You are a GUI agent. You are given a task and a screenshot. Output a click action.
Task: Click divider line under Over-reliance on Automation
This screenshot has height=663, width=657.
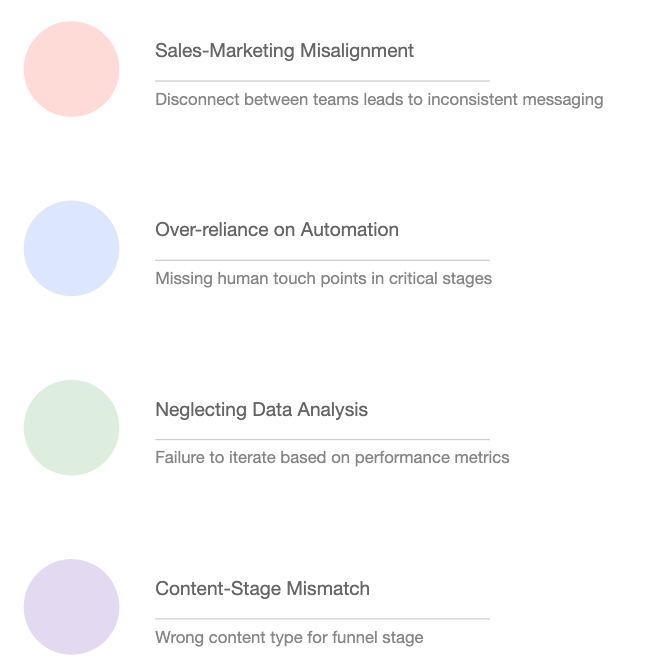coord(323,260)
